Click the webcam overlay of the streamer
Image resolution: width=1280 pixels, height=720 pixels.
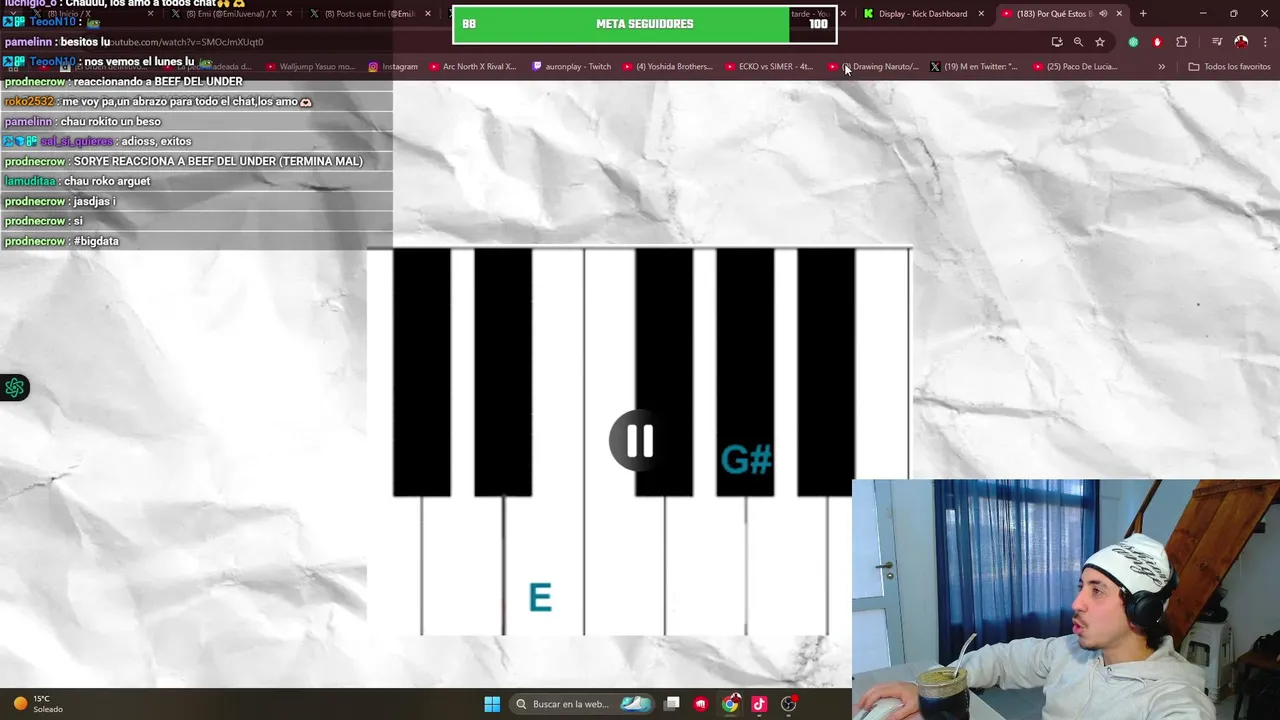[1066, 600]
